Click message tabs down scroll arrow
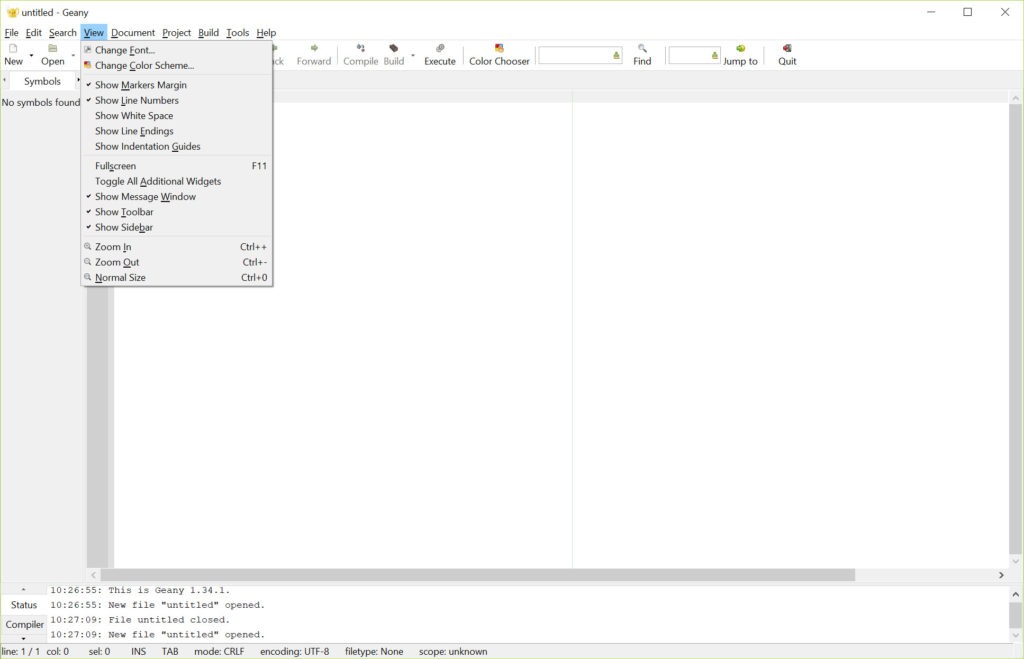The image size is (1024, 659). click(x=24, y=639)
